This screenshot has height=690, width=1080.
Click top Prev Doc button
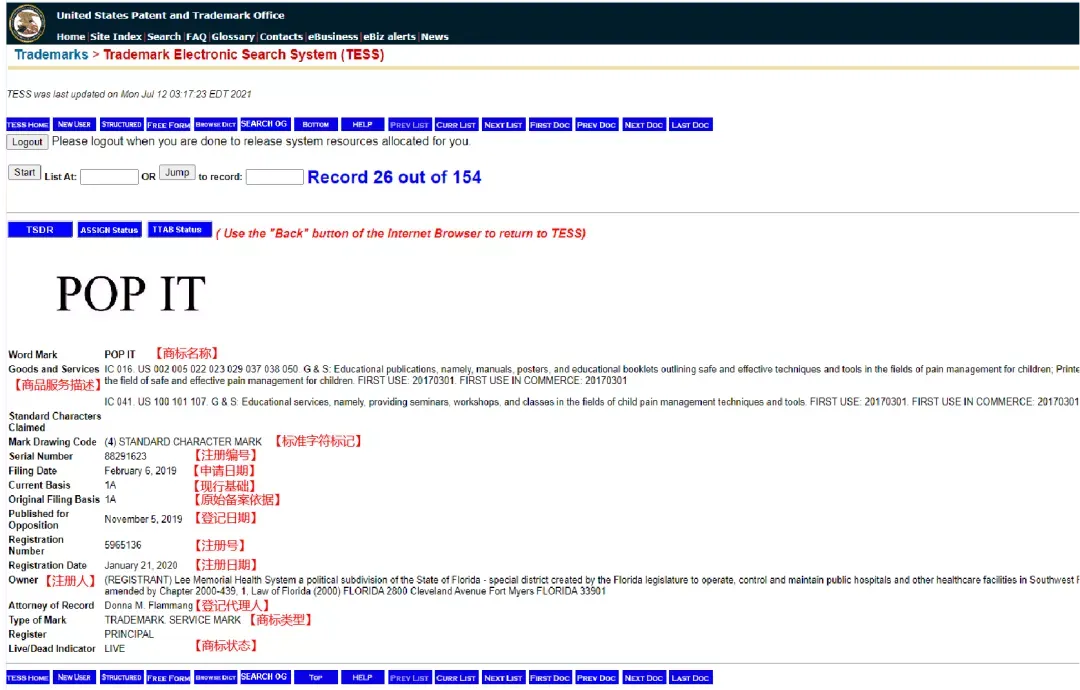point(597,125)
